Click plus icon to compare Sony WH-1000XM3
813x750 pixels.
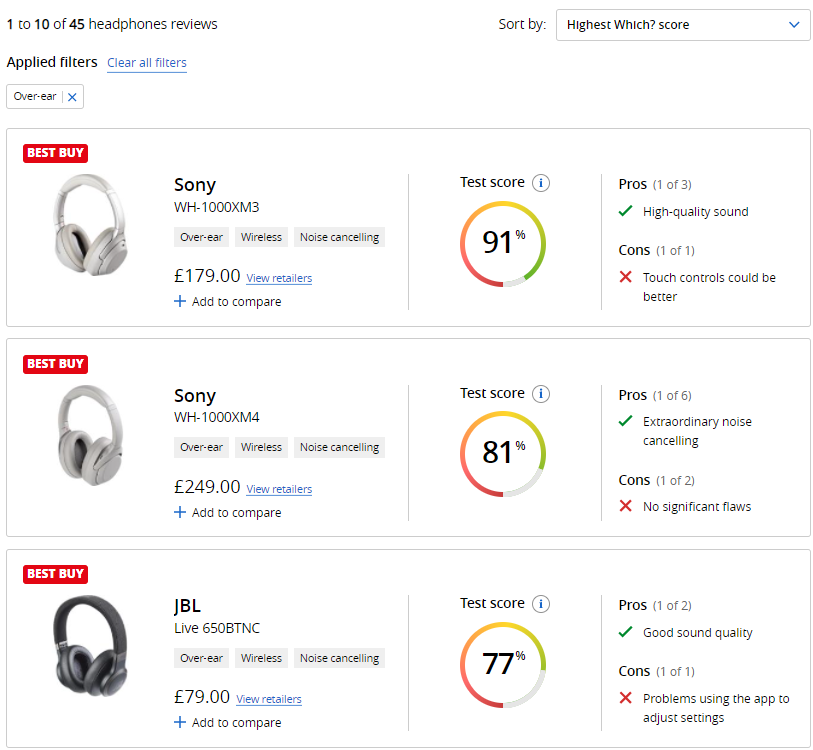(x=180, y=301)
